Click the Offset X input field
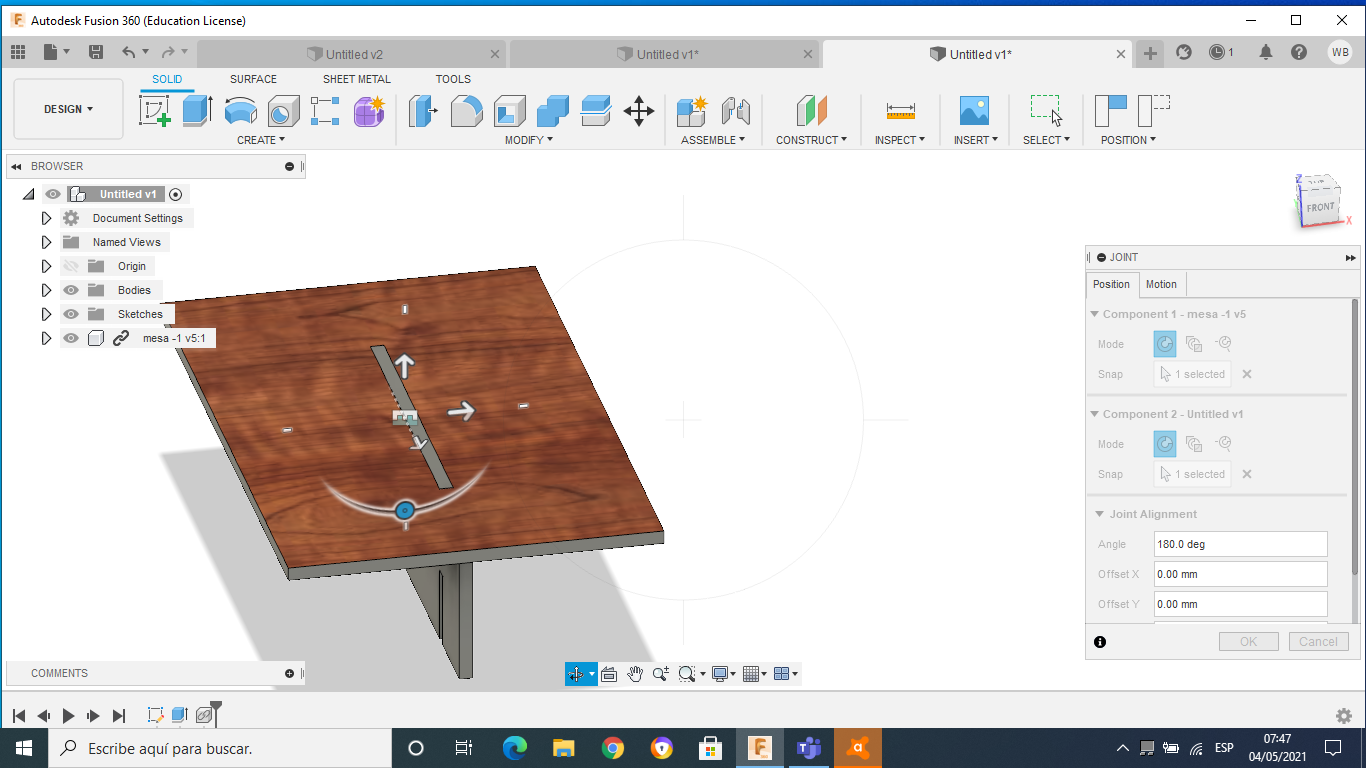 click(1240, 574)
